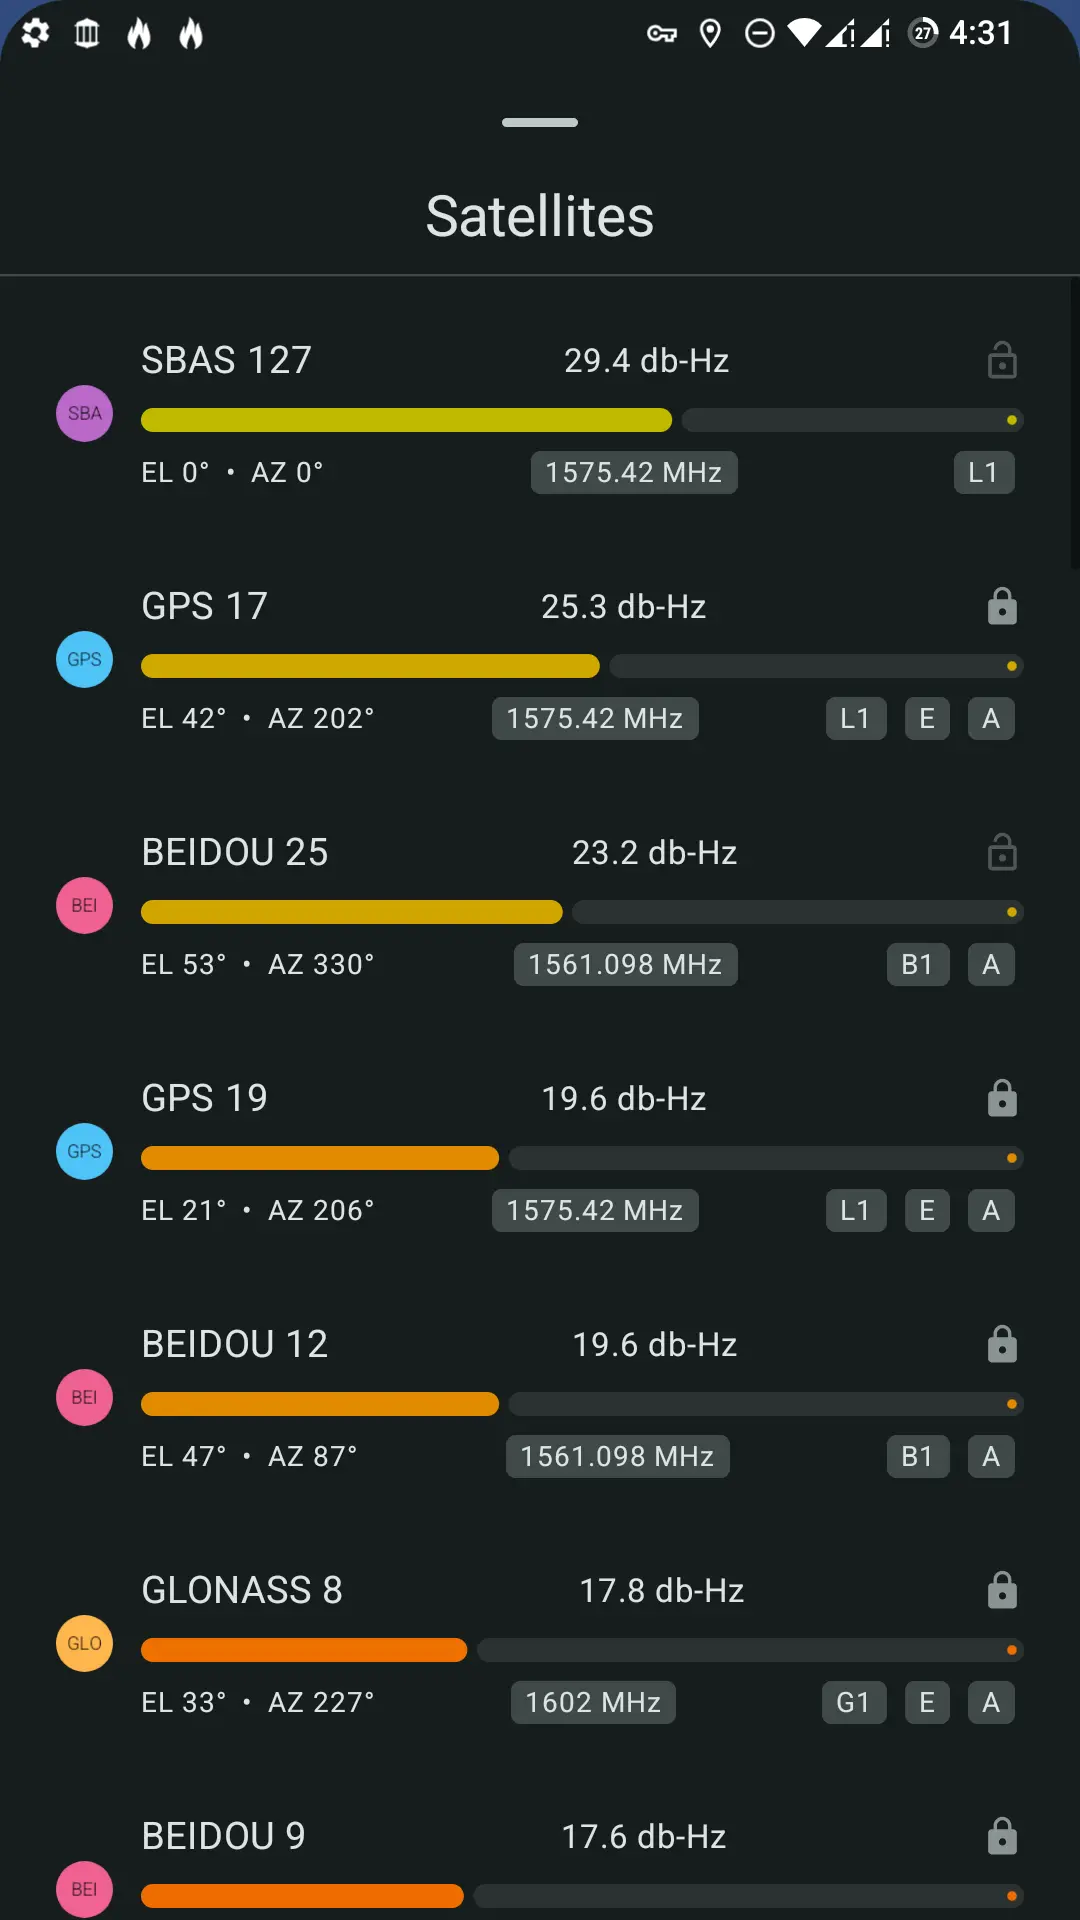Tap the lock icon for GLONASS 8

(1002, 1590)
